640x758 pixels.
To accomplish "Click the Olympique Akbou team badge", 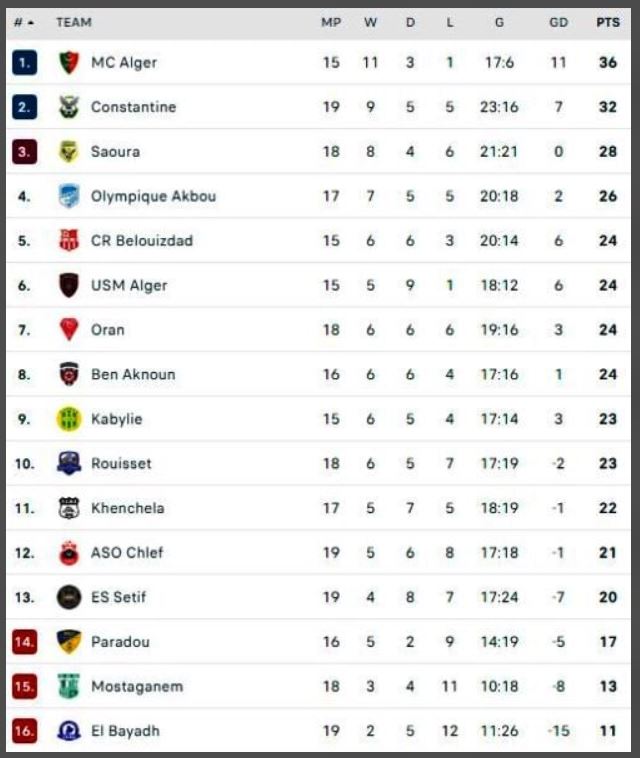I will point(68,196).
